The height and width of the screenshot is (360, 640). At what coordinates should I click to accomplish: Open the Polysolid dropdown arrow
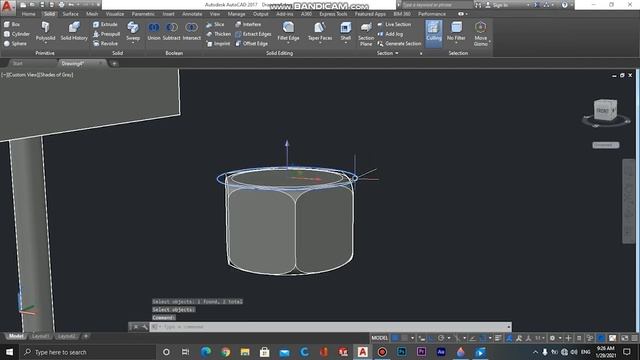[x=45, y=42]
